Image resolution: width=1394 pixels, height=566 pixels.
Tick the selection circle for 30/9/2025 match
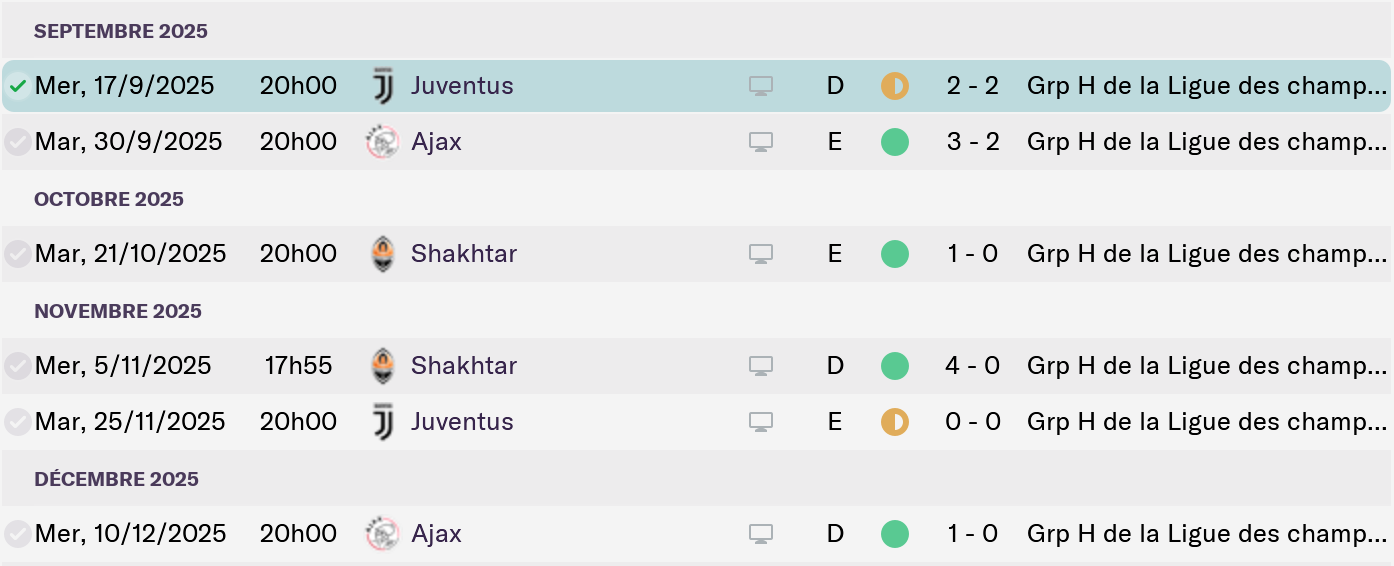[17, 142]
